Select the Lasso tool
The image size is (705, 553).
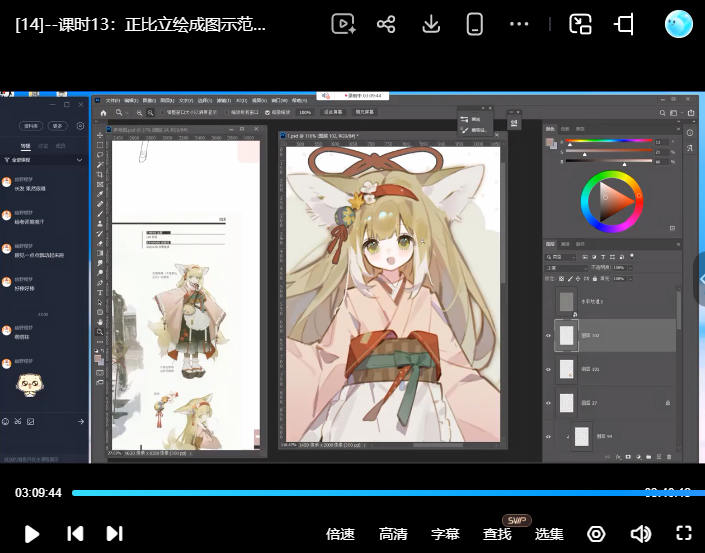pos(100,155)
